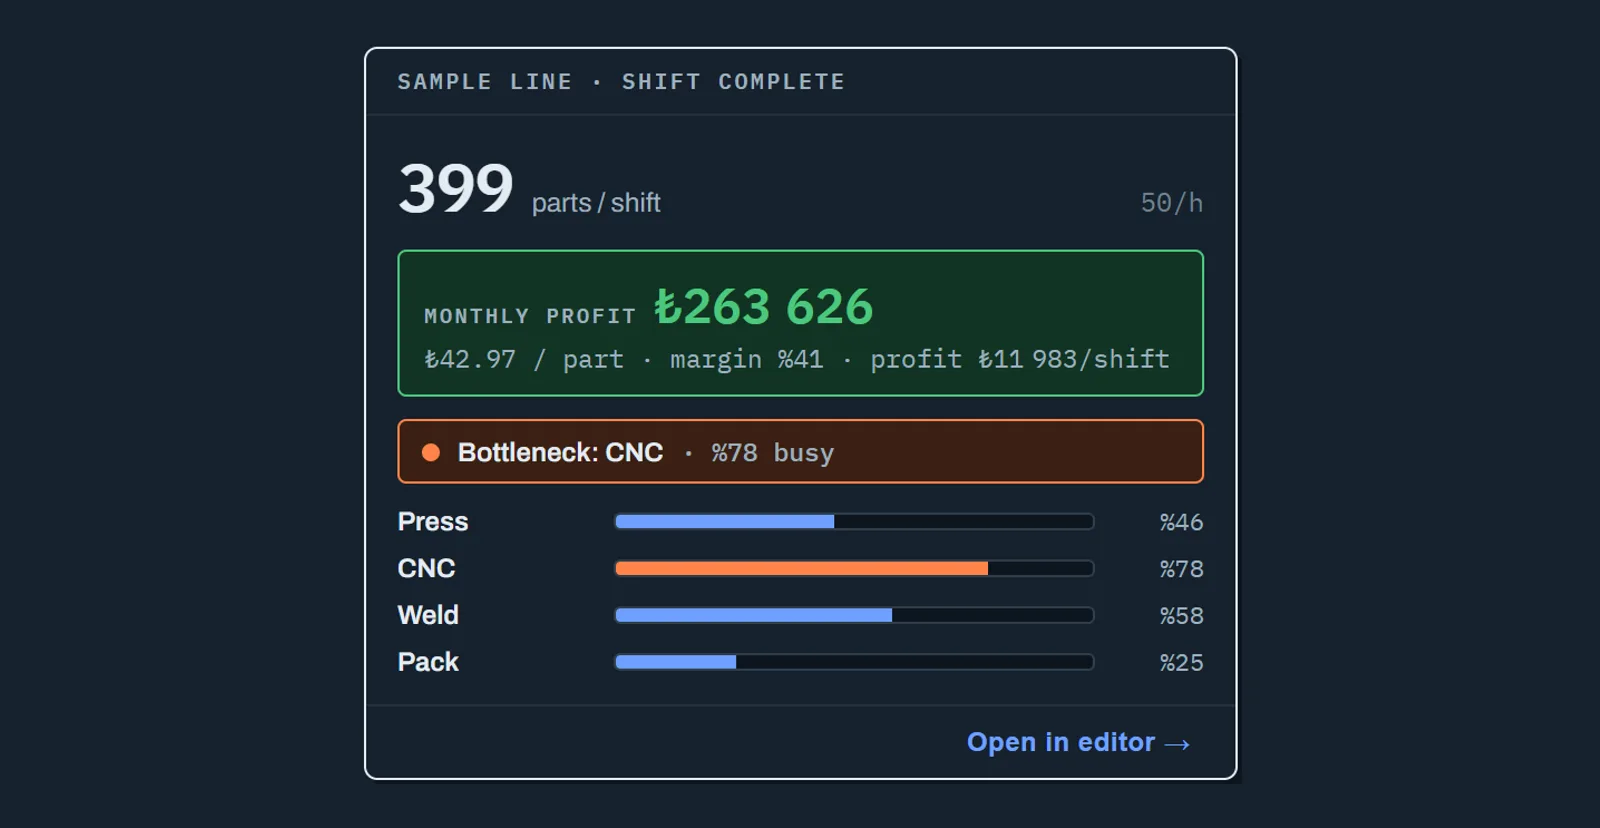Image resolution: width=1600 pixels, height=828 pixels.
Task: Click the ₺42.97 / part text
Action: coord(524,359)
